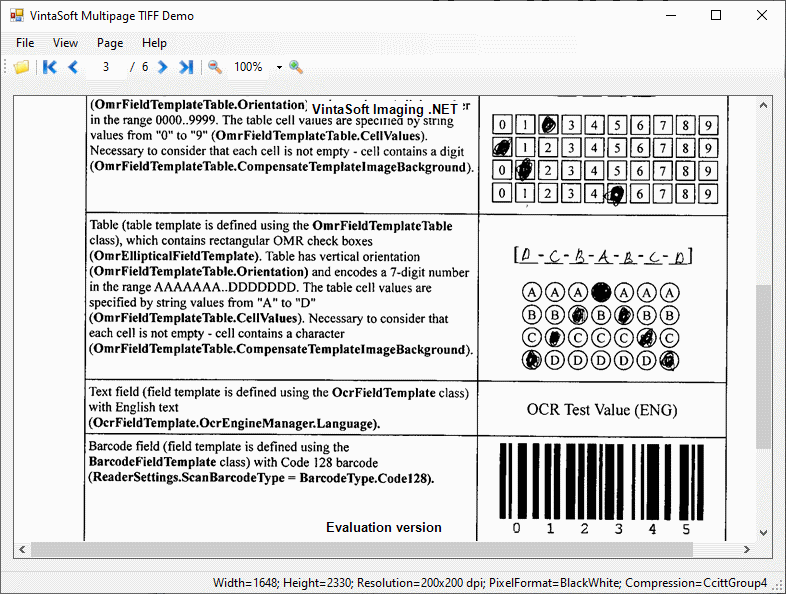The width and height of the screenshot is (786, 594).
Task: Go to the first page
Action: point(50,67)
